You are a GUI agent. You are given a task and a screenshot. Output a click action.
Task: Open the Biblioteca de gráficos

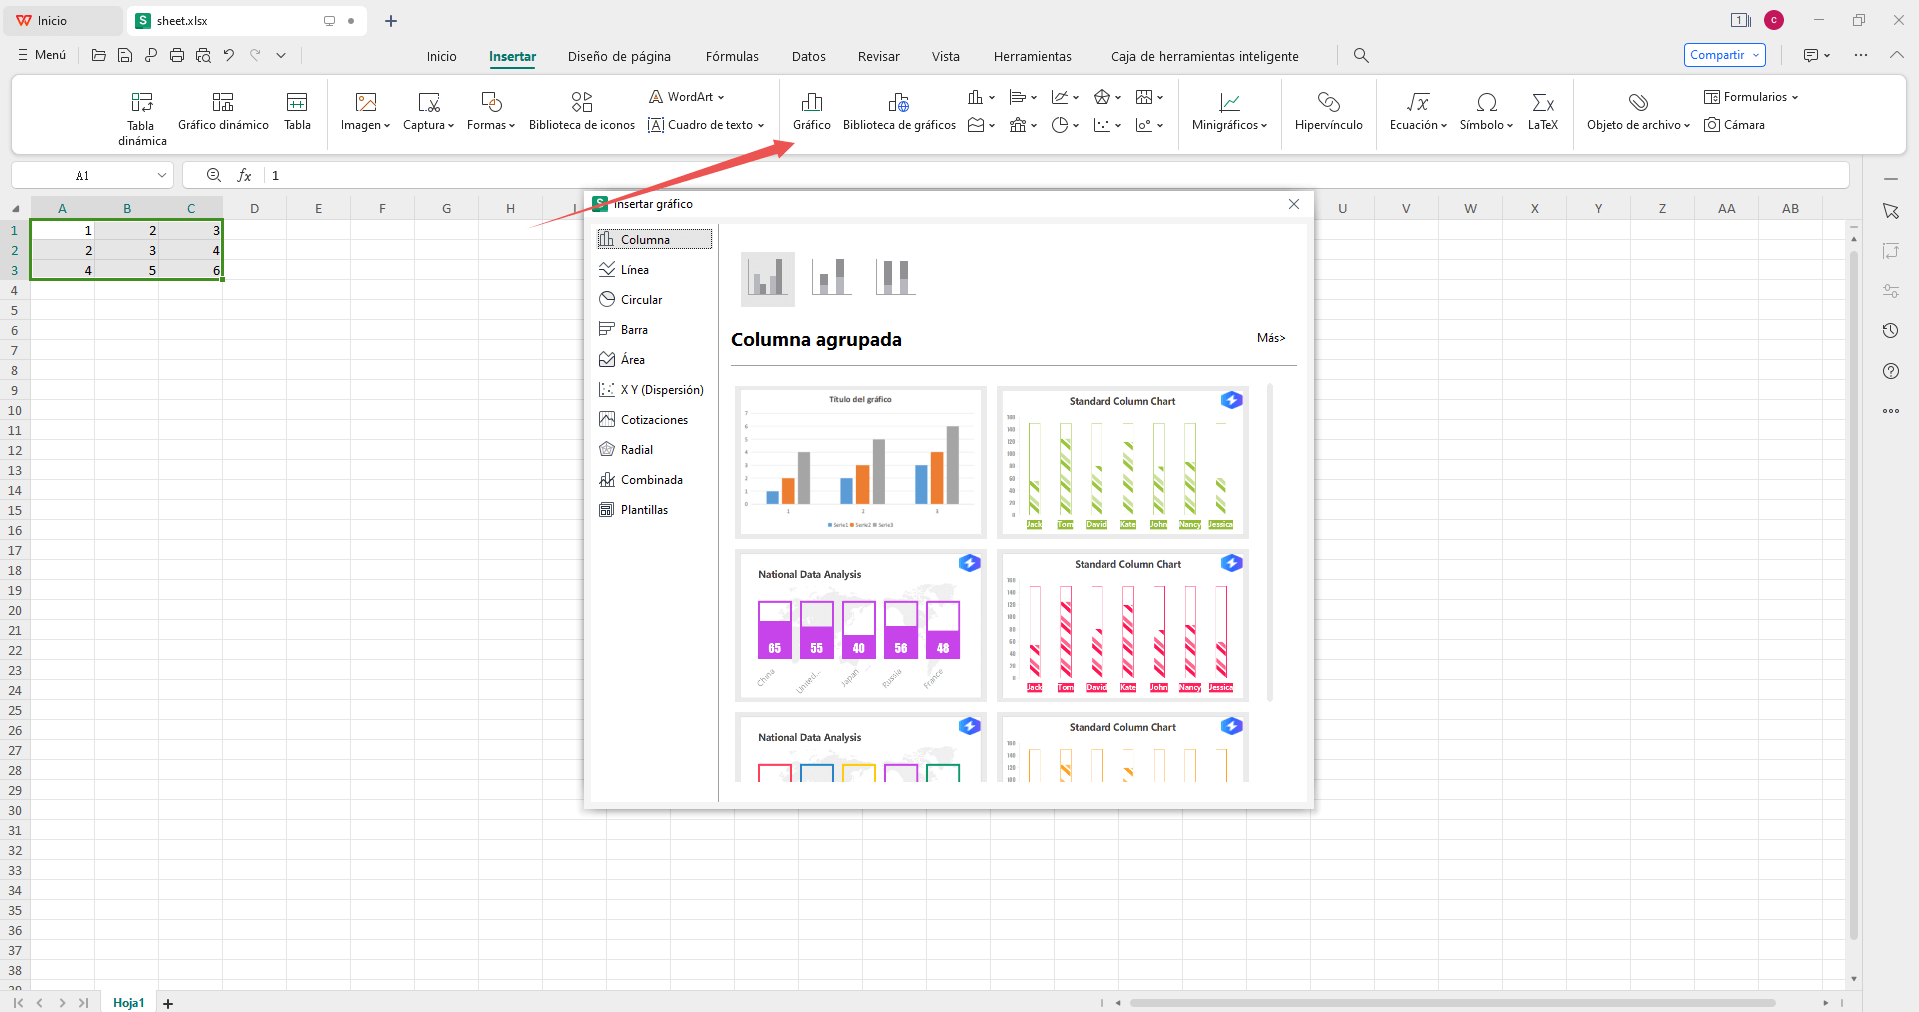[898, 110]
